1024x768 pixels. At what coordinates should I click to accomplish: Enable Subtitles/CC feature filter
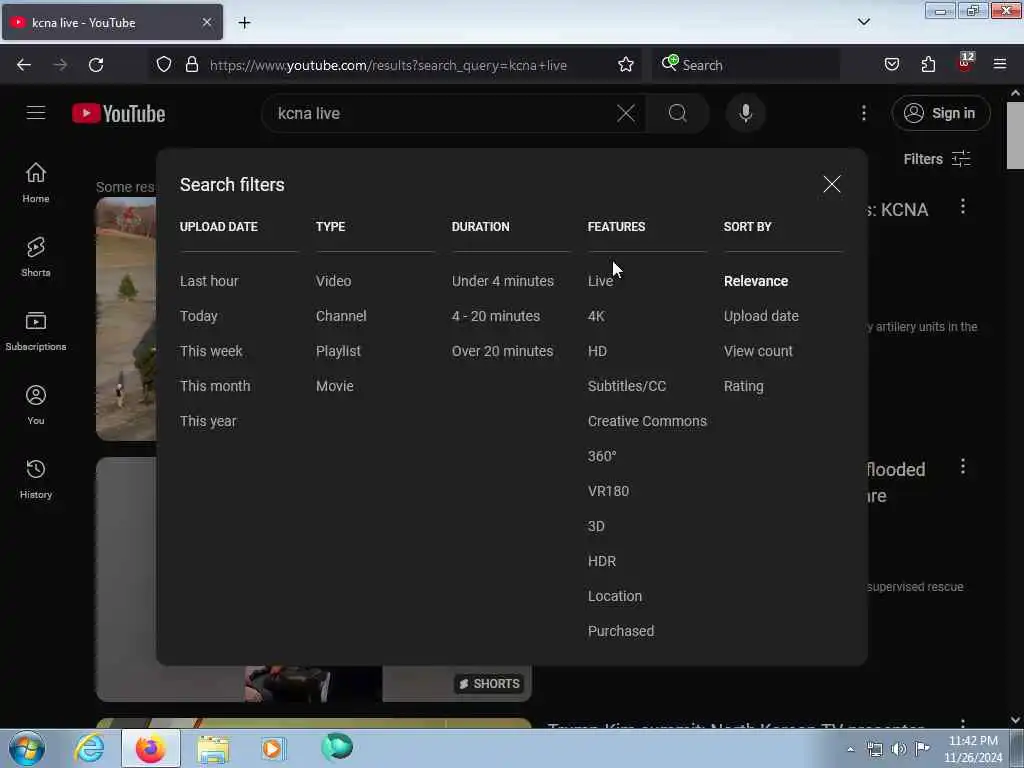tap(626, 386)
